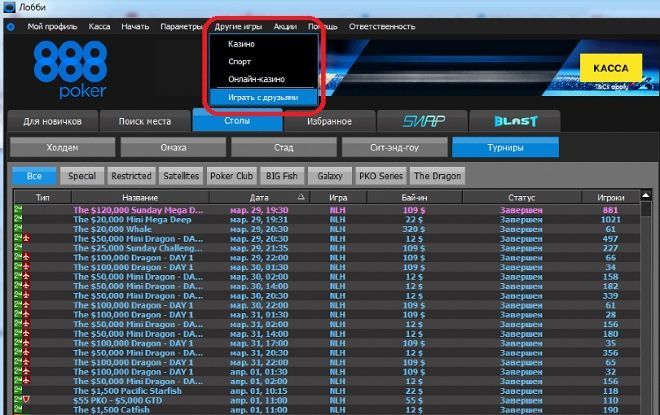The width and height of the screenshot is (660, 415).
Task: Toggle the Satellites filter
Action: coord(180,175)
